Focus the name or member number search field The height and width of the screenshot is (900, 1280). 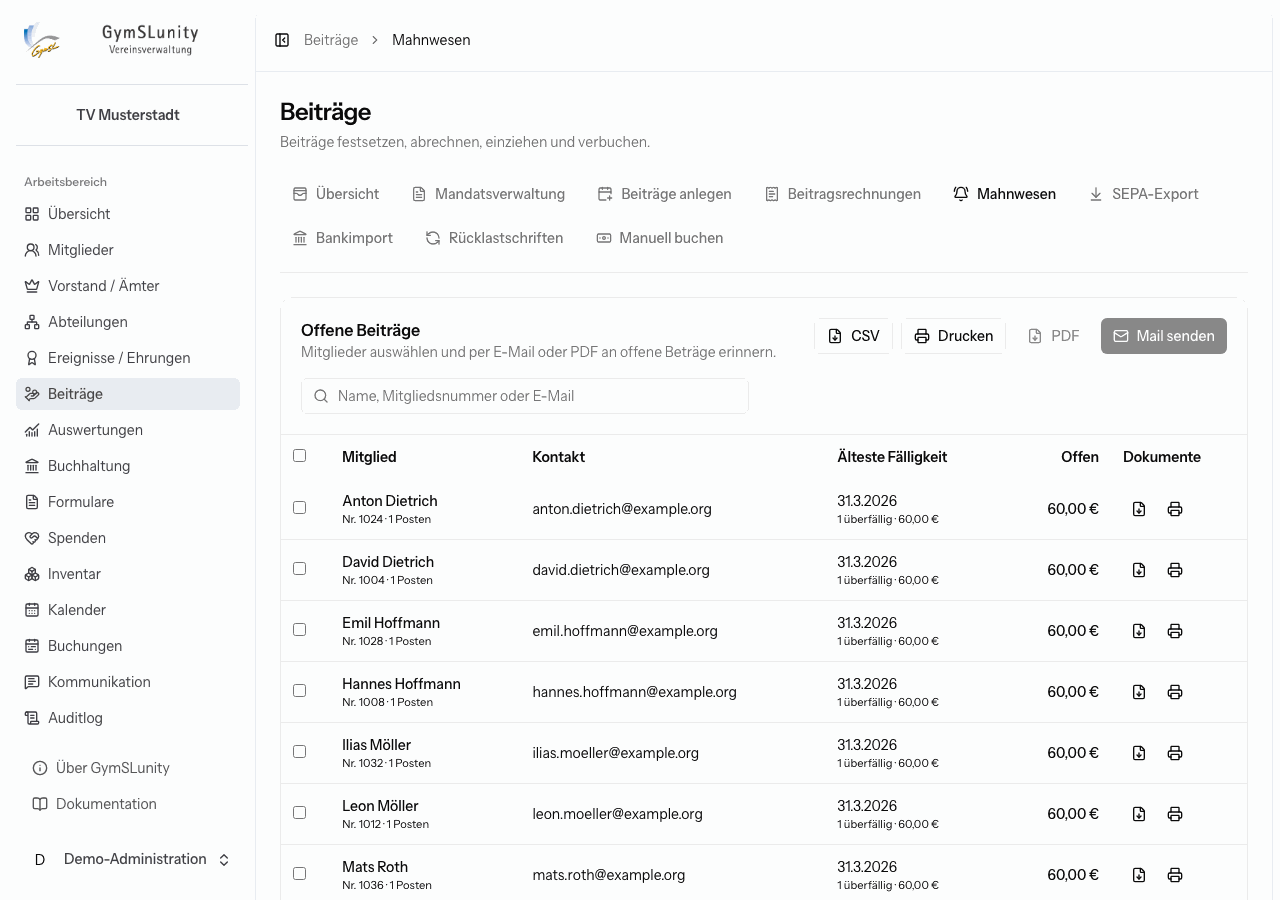click(x=525, y=396)
